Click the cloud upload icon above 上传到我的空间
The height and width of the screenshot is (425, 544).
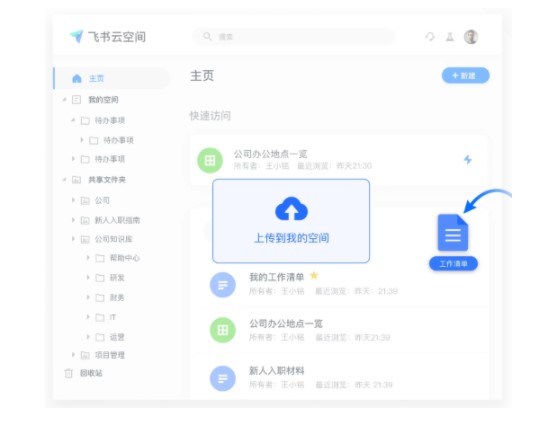click(291, 209)
